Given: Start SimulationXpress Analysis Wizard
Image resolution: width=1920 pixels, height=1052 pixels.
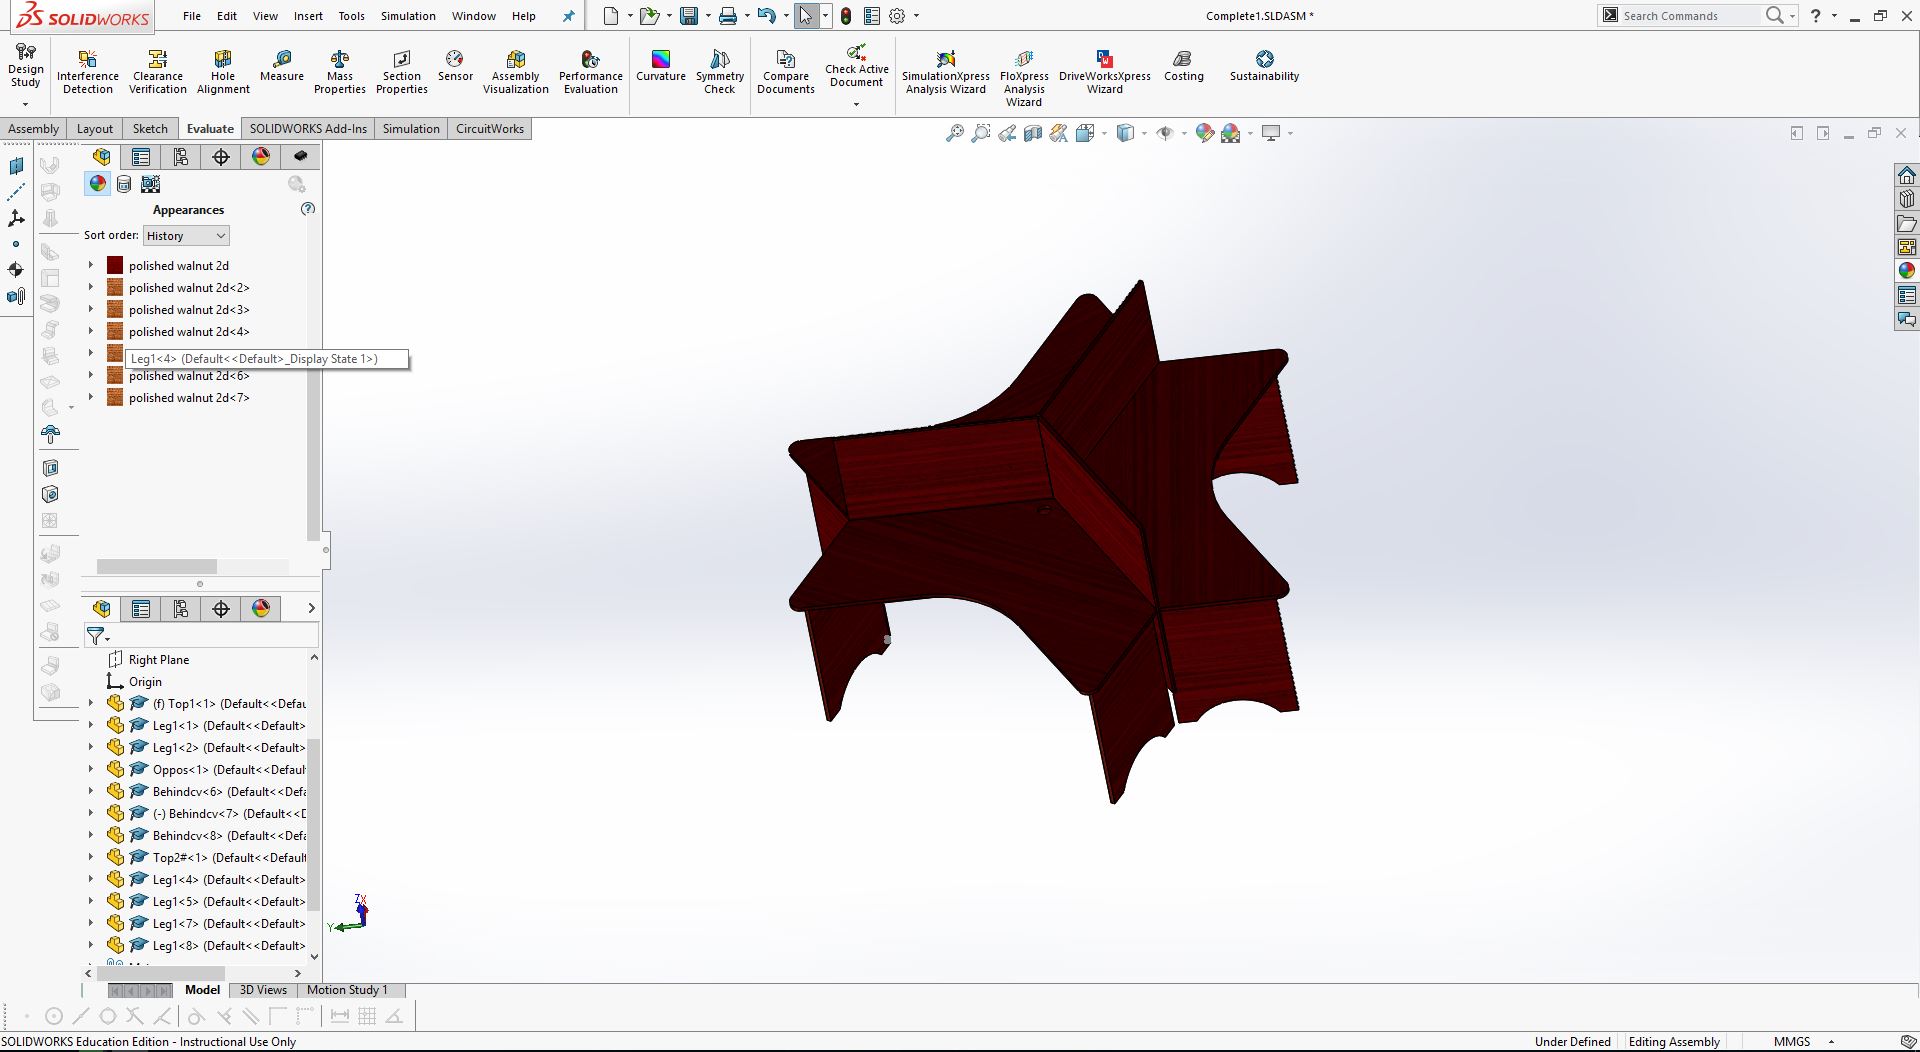Looking at the screenshot, I should [x=946, y=71].
